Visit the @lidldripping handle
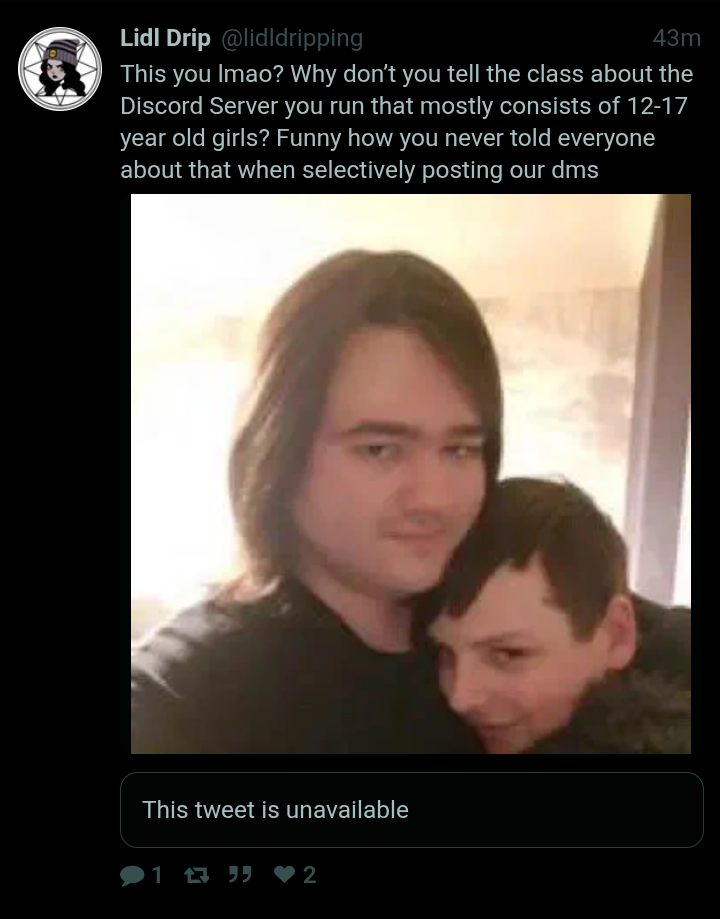 click(x=292, y=38)
